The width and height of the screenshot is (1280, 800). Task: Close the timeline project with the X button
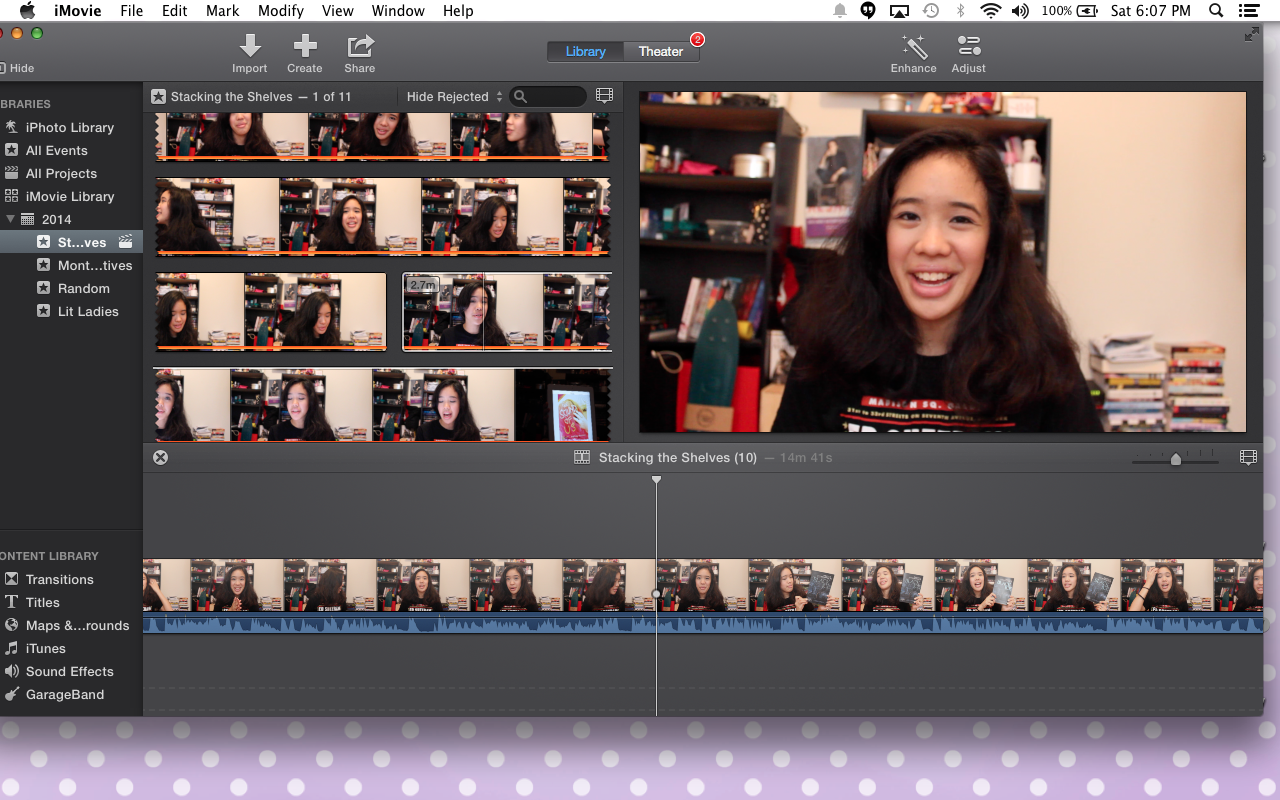[x=160, y=457]
